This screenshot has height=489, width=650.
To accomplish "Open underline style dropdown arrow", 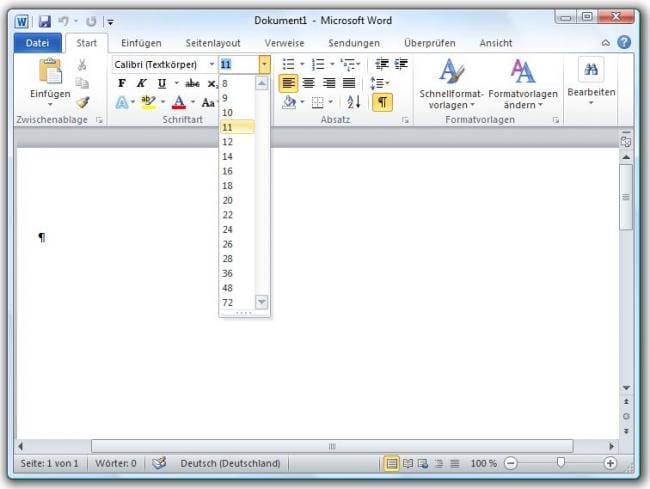I will click(176, 83).
